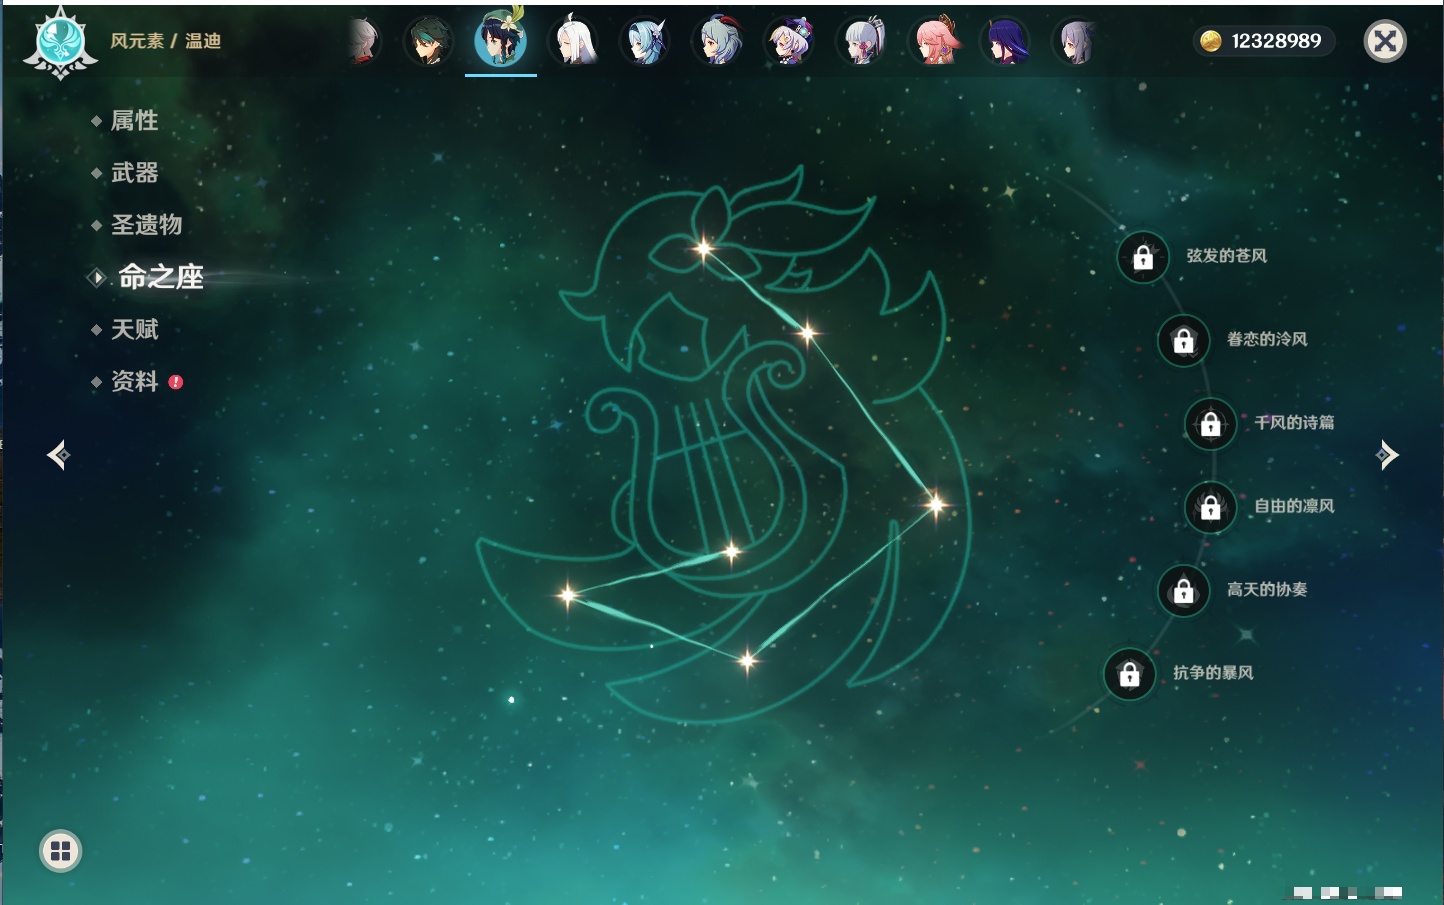The height and width of the screenshot is (905, 1444).
Task: Click the gold Mora coin icon
Action: [1210, 41]
